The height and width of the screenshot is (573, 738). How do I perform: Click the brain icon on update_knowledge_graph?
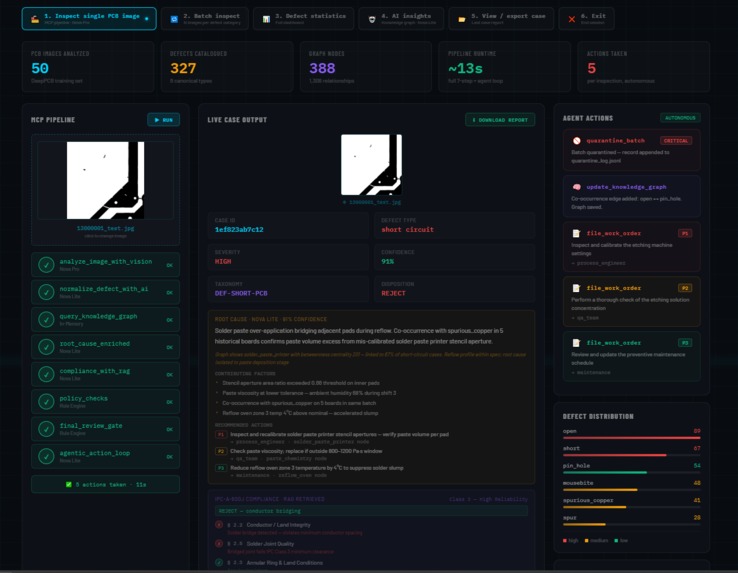point(577,187)
